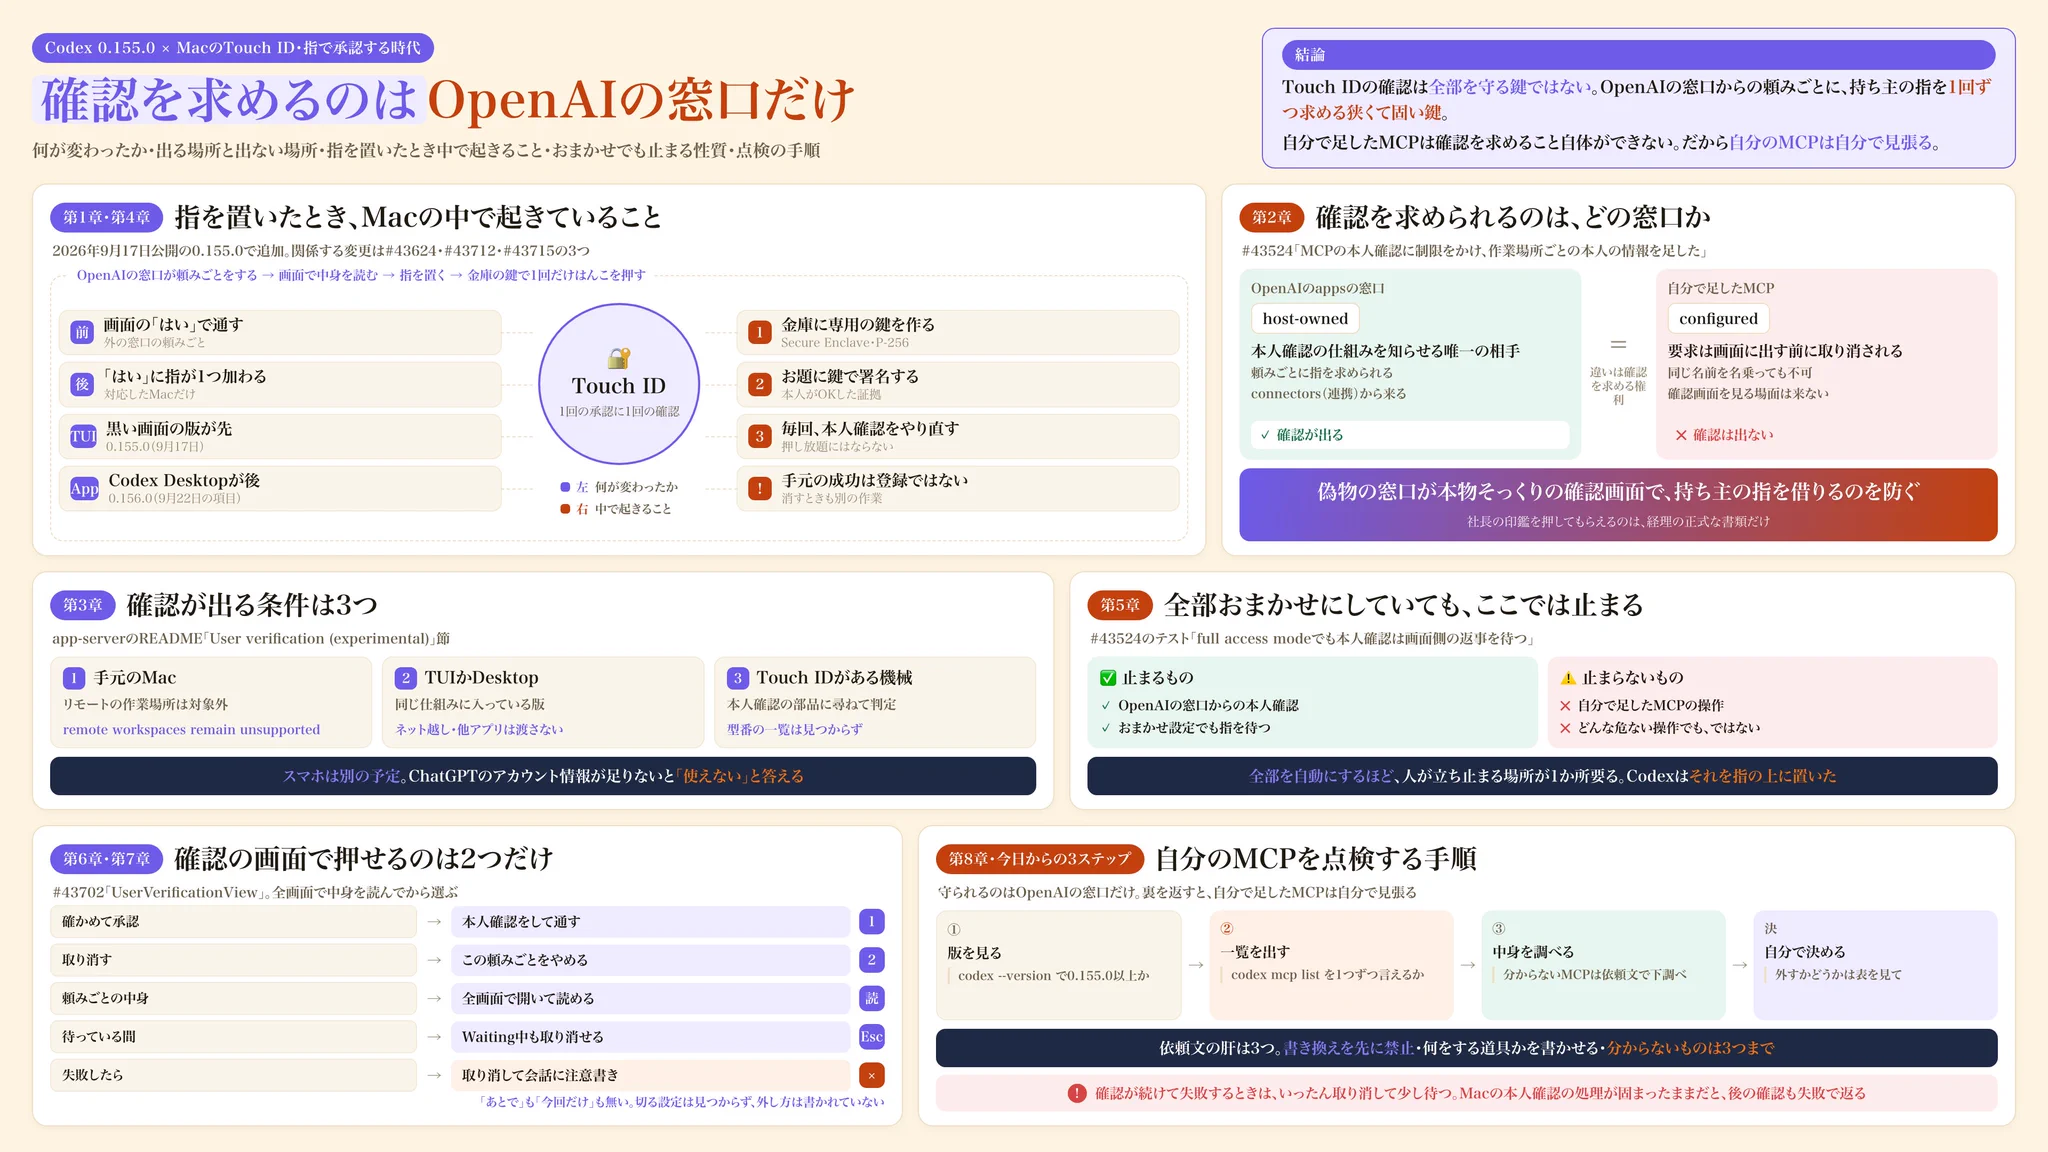Image resolution: width=2048 pixels, height=1152 pixels.
Task: Click the 第3章 chapter pill
Action: tap(83, 605)
